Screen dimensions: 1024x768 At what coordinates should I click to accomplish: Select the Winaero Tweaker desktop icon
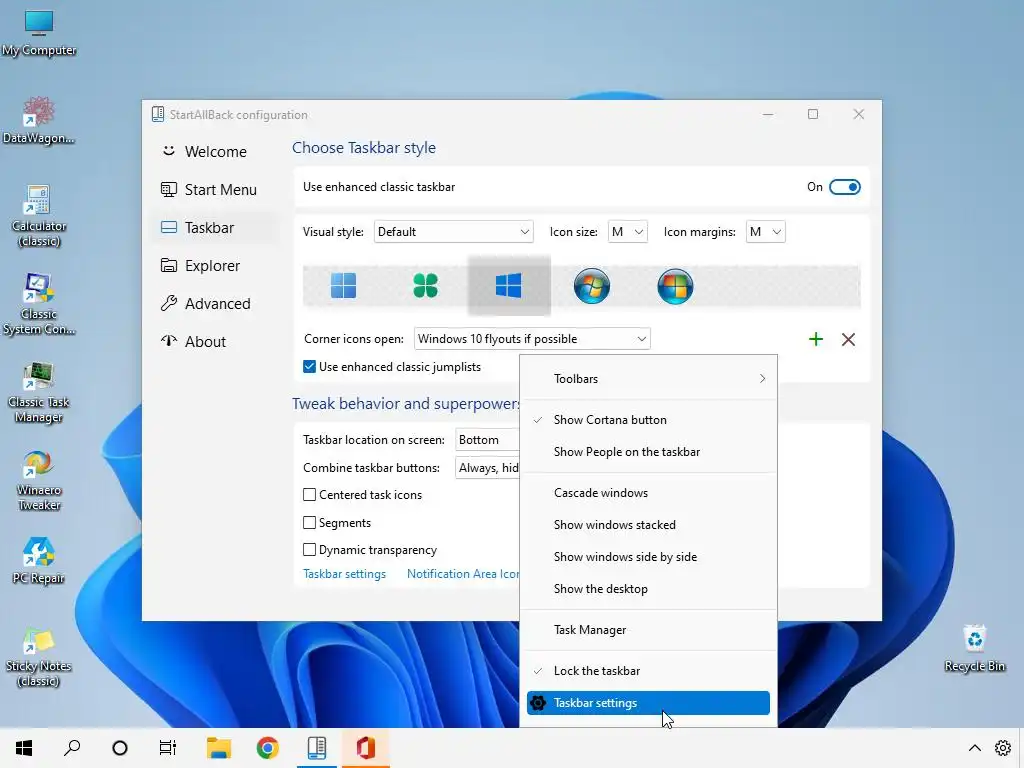[39, 481]
